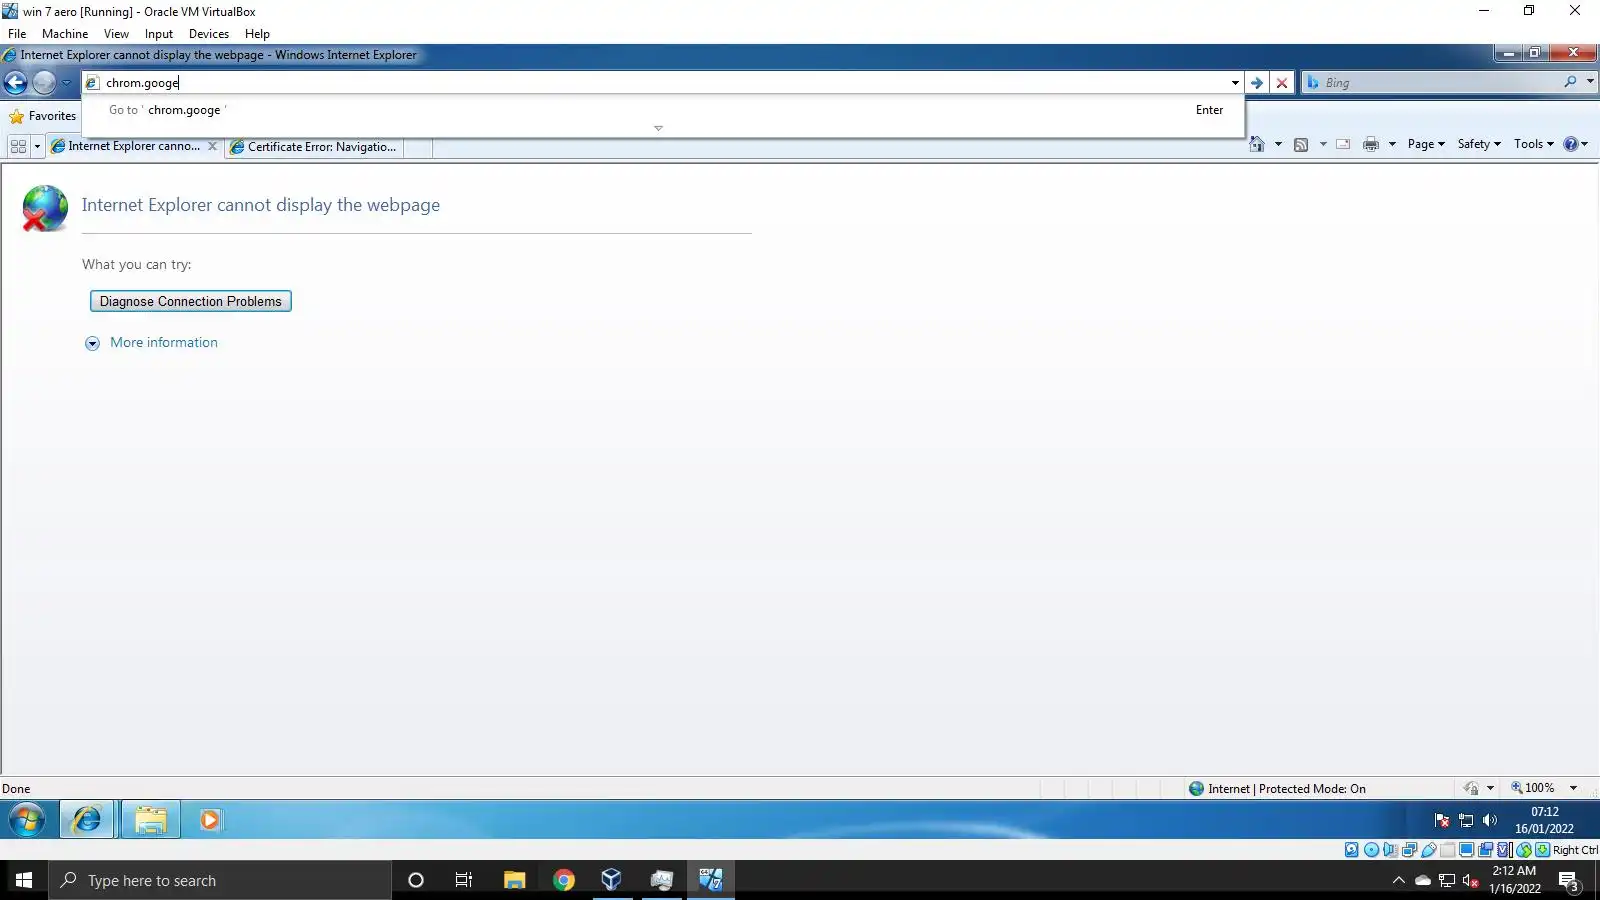This screenshot has width=1600, height=900.
Task: Expand More information link
Action: pyautogui.click(x=164, y=342)
